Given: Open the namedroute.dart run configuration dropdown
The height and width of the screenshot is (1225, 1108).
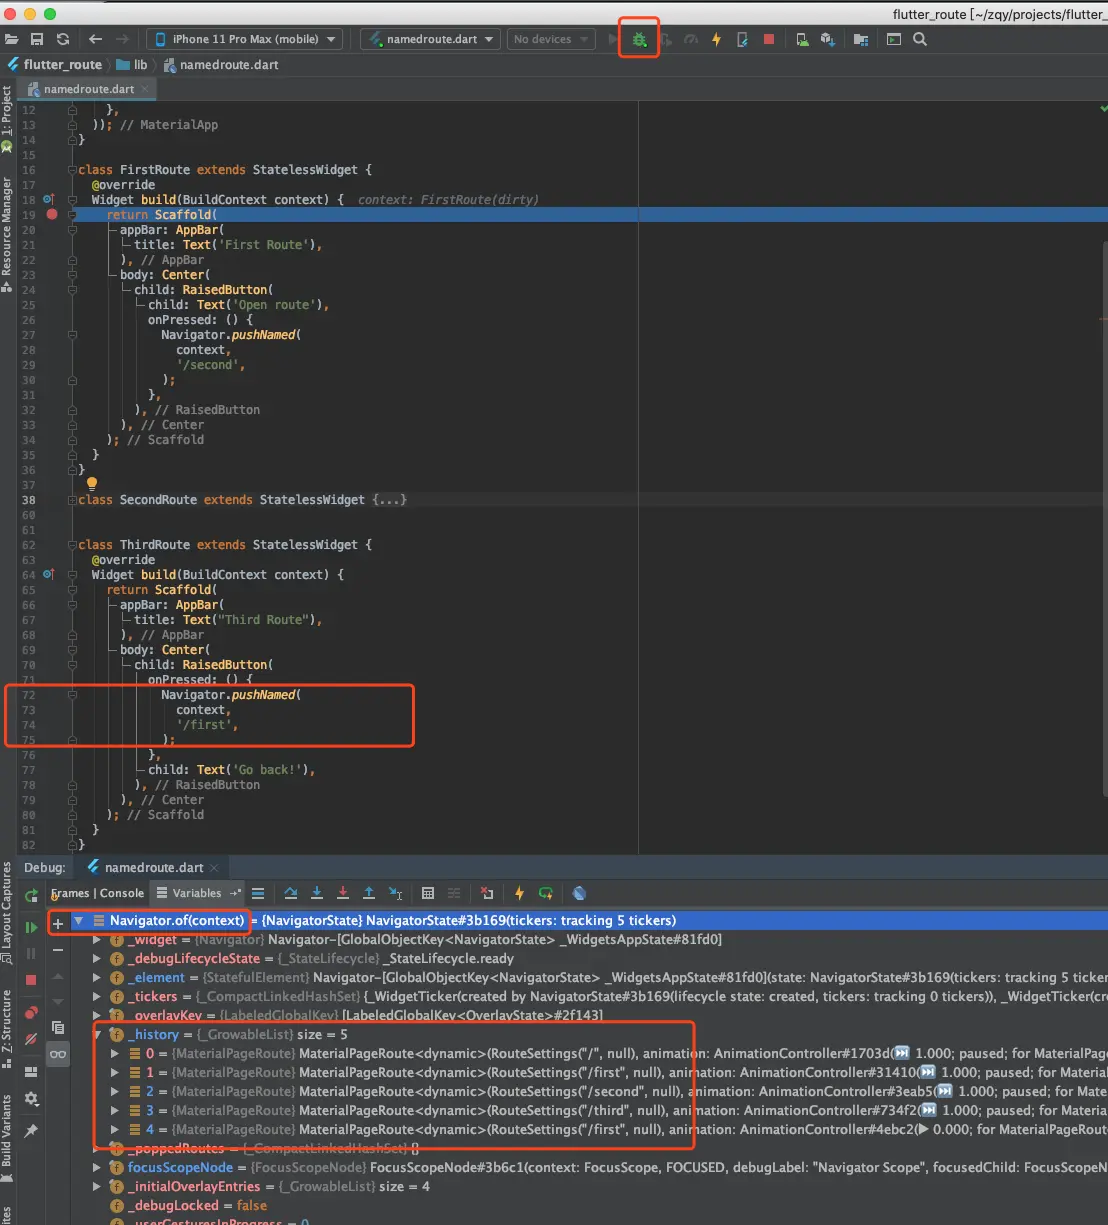Looking at the screenshot, I should click(x=431, y=40).
